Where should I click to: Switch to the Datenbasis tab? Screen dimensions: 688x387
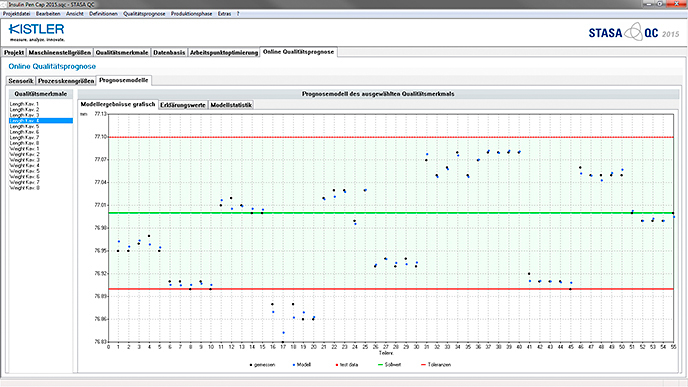pyautogui.click(x=169, y=52)
